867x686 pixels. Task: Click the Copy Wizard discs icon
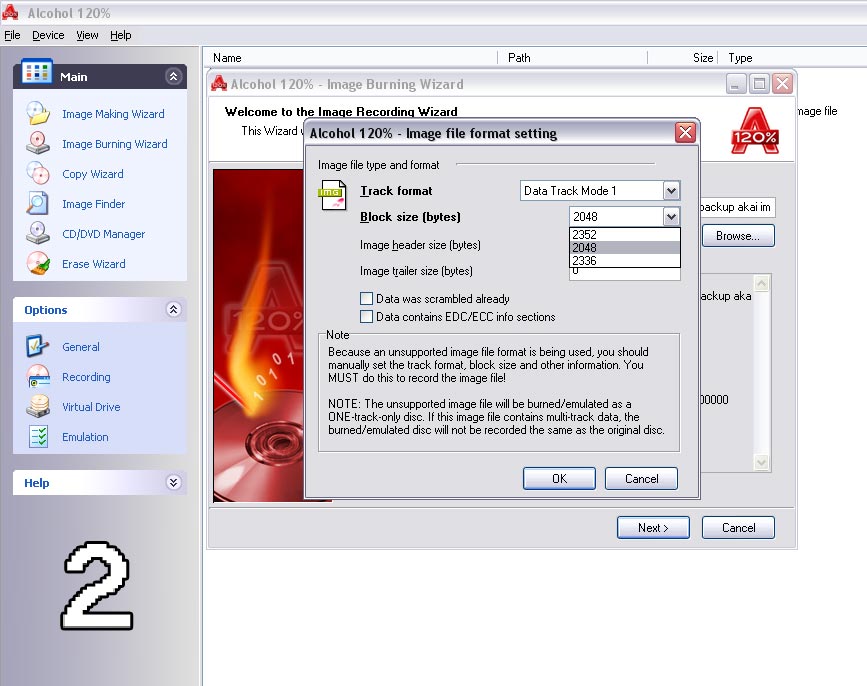[38, 173]
